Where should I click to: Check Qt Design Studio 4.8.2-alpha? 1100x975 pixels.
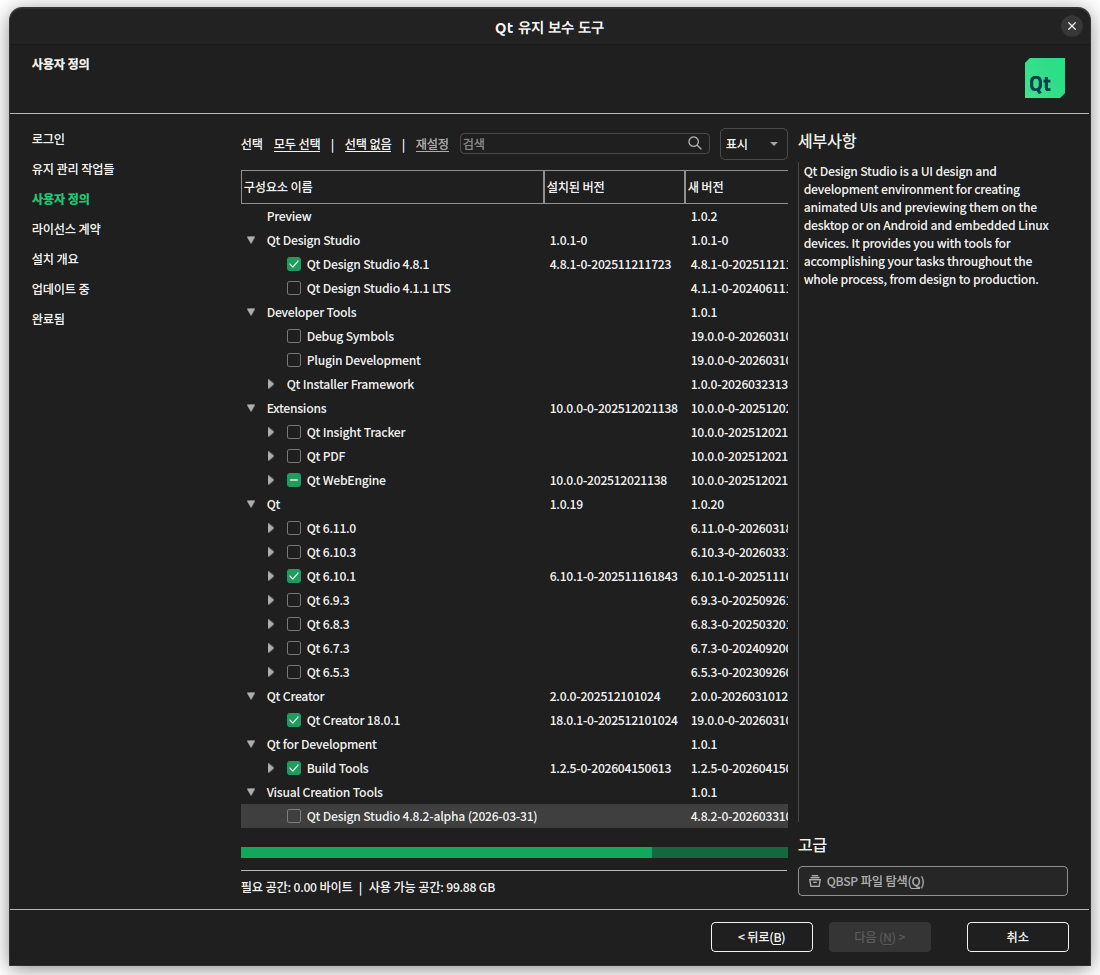tap(294, 816)
